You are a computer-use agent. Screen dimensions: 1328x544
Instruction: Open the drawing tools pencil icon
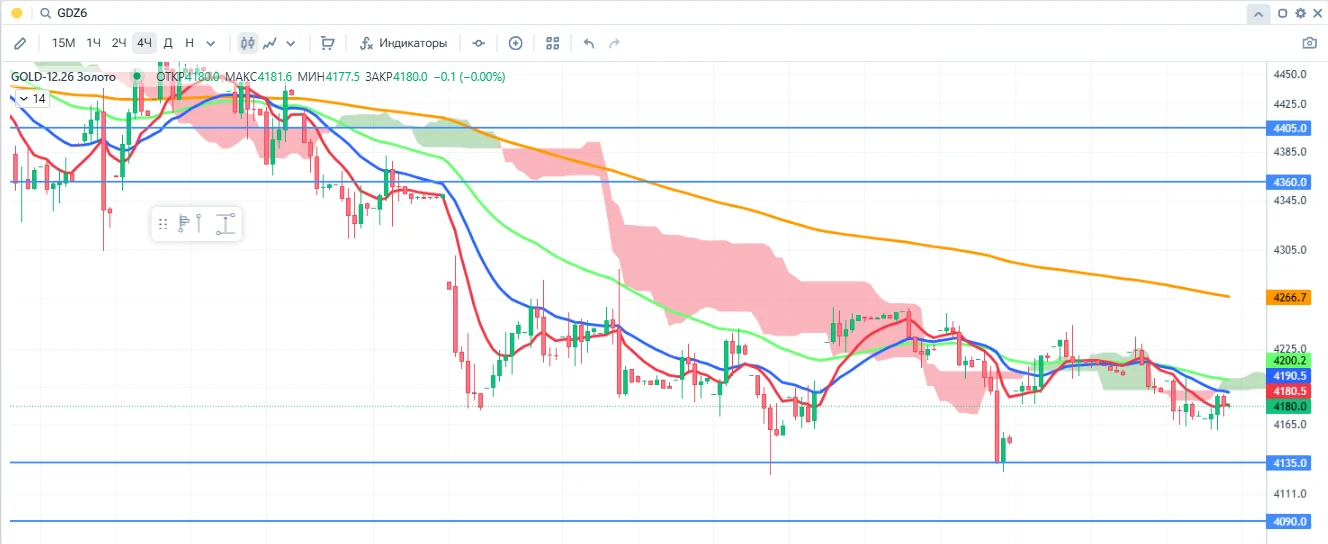[20, 43]
